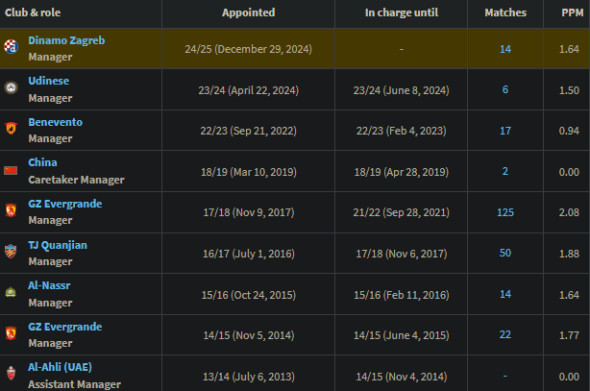This screenshot has height=391, width=590.
Task: Select the 24/25 (December 29, 2024) appointed date
Action: (x=248, y=49)
